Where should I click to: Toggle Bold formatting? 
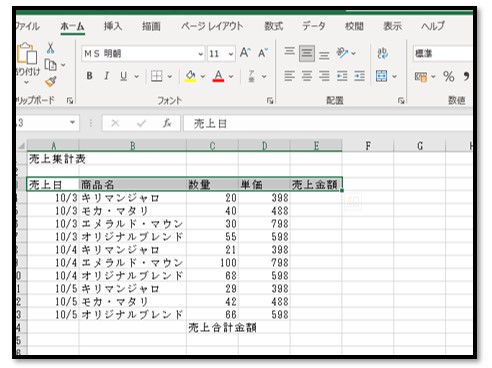click(89, 76)
